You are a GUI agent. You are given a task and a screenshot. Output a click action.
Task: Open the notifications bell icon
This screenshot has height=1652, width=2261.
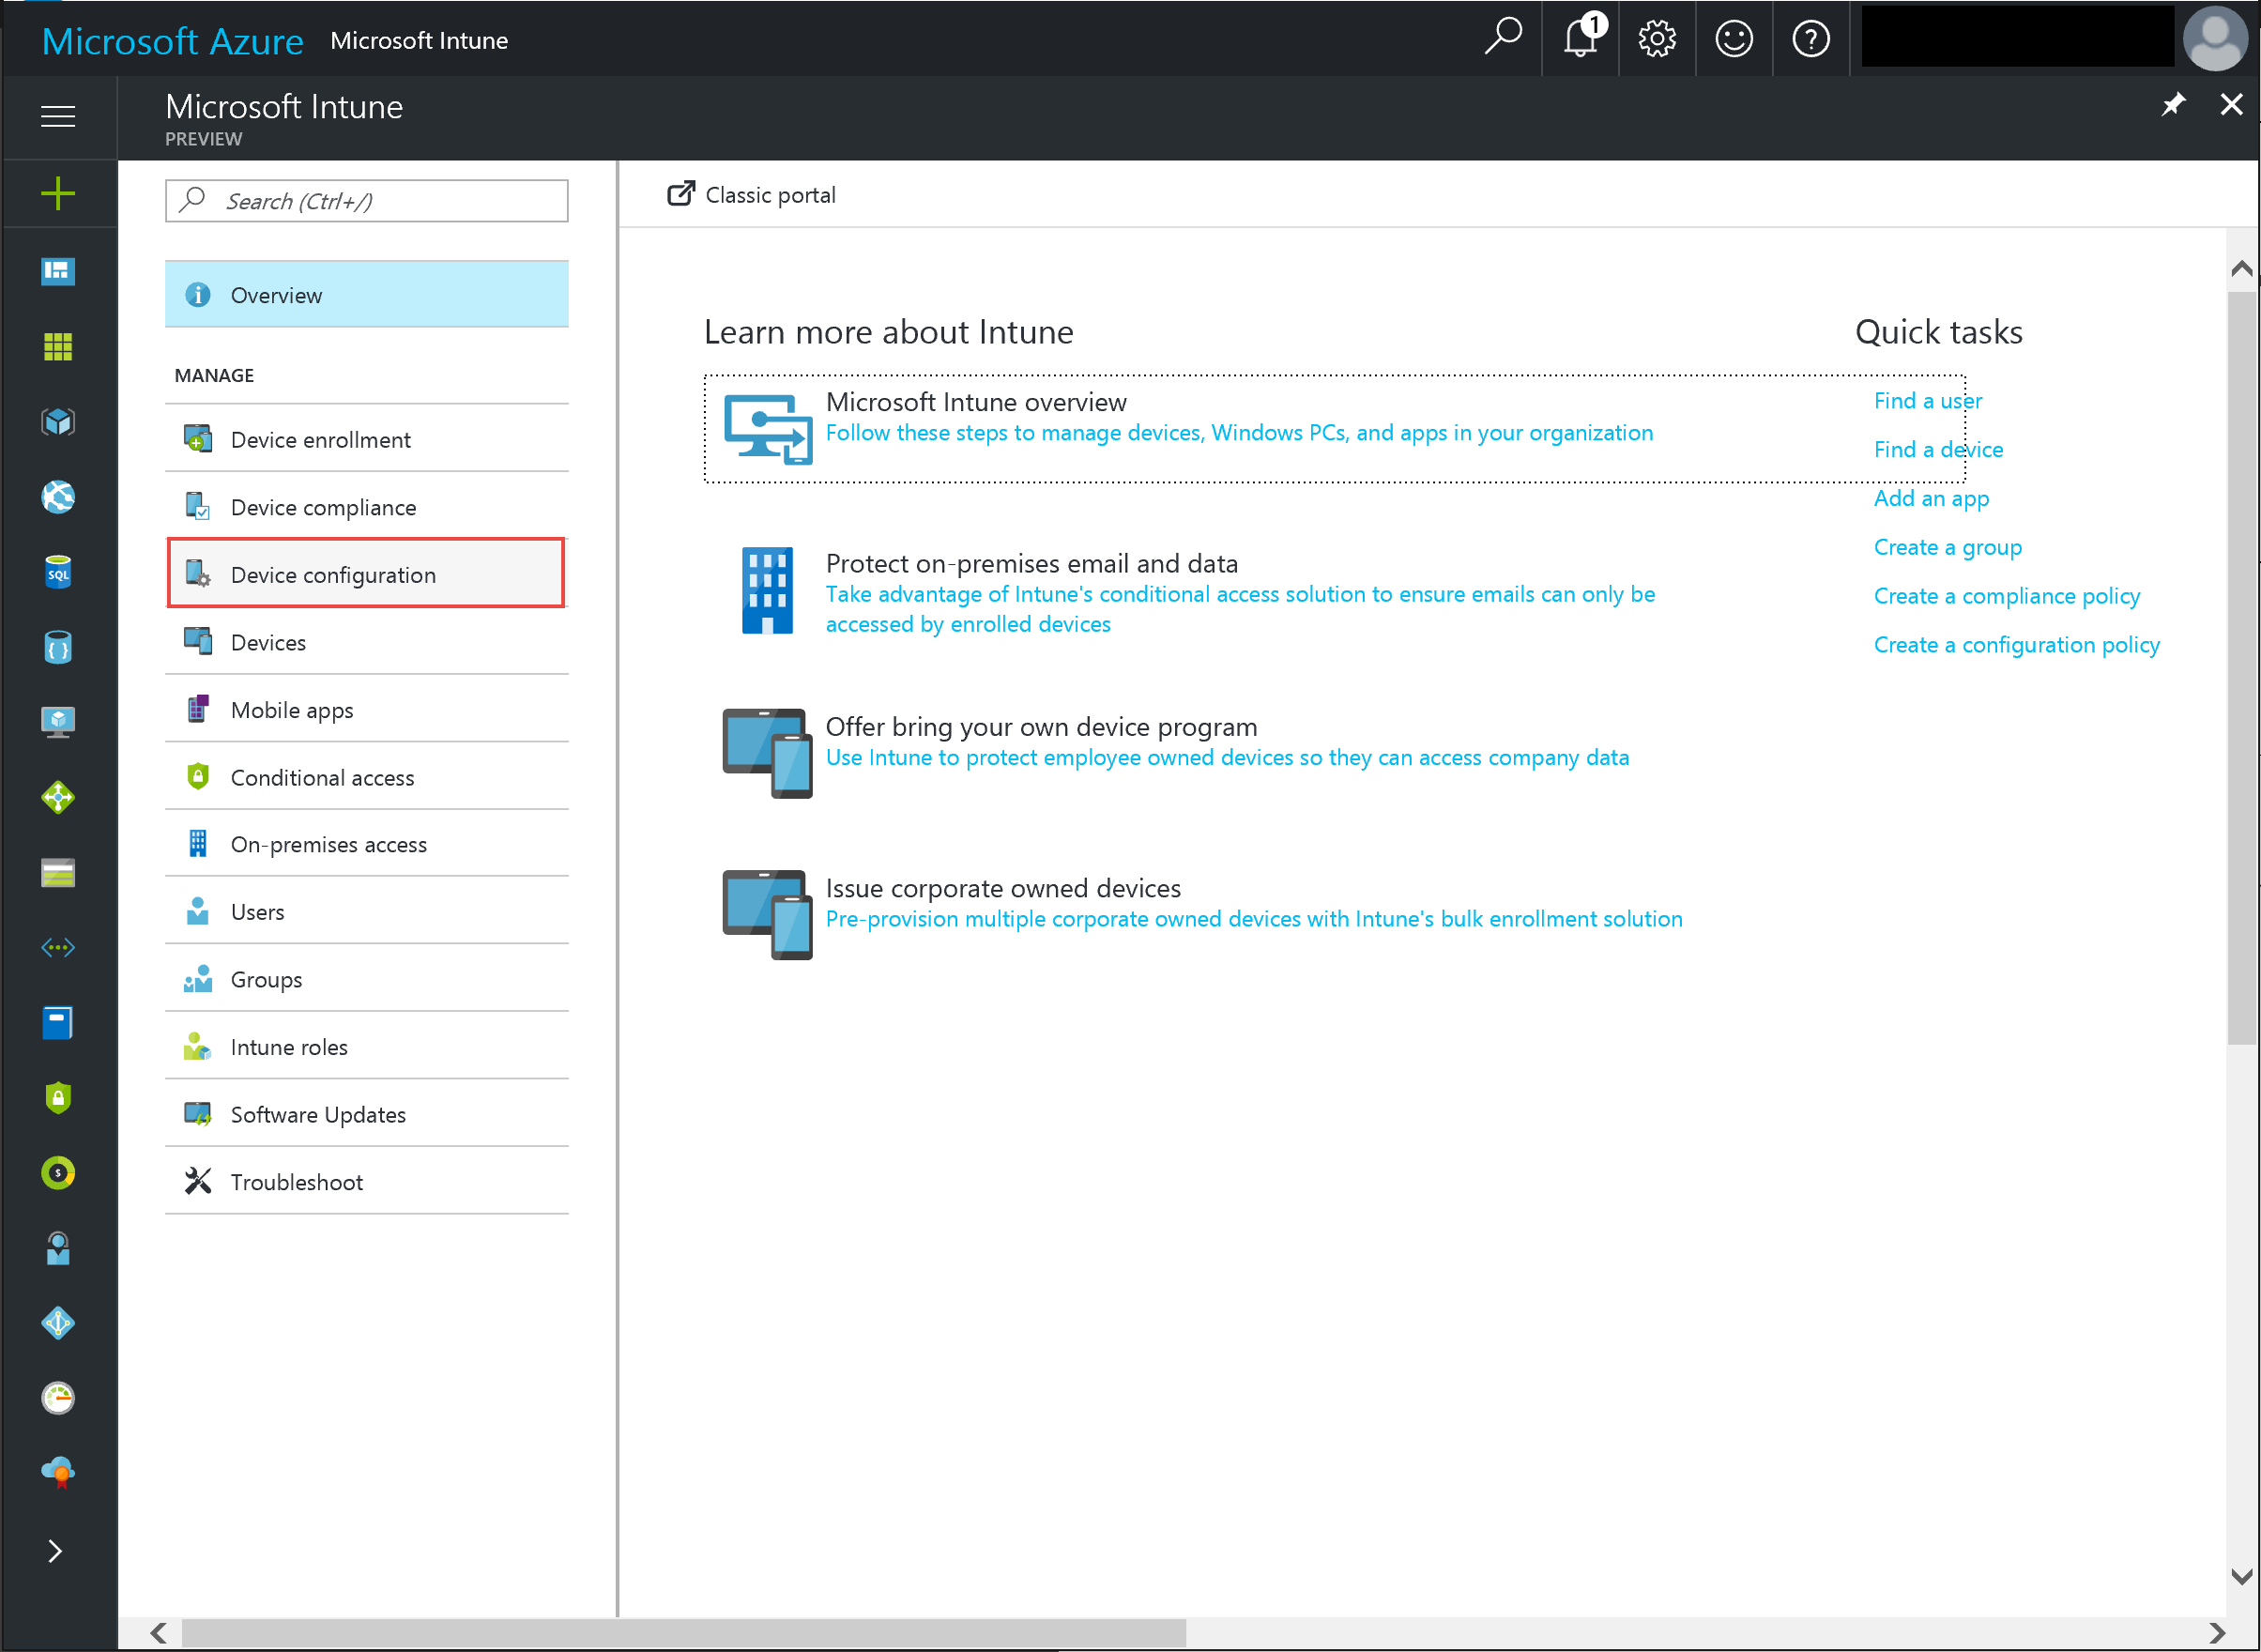(x=1580, y=40)
